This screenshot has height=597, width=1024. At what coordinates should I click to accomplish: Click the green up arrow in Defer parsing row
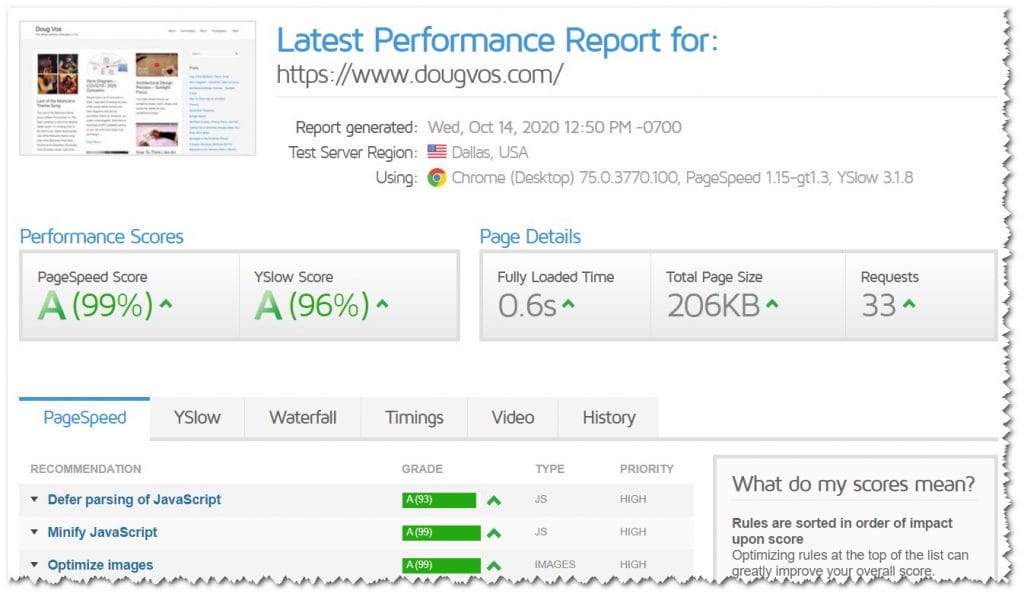point(494,501)
